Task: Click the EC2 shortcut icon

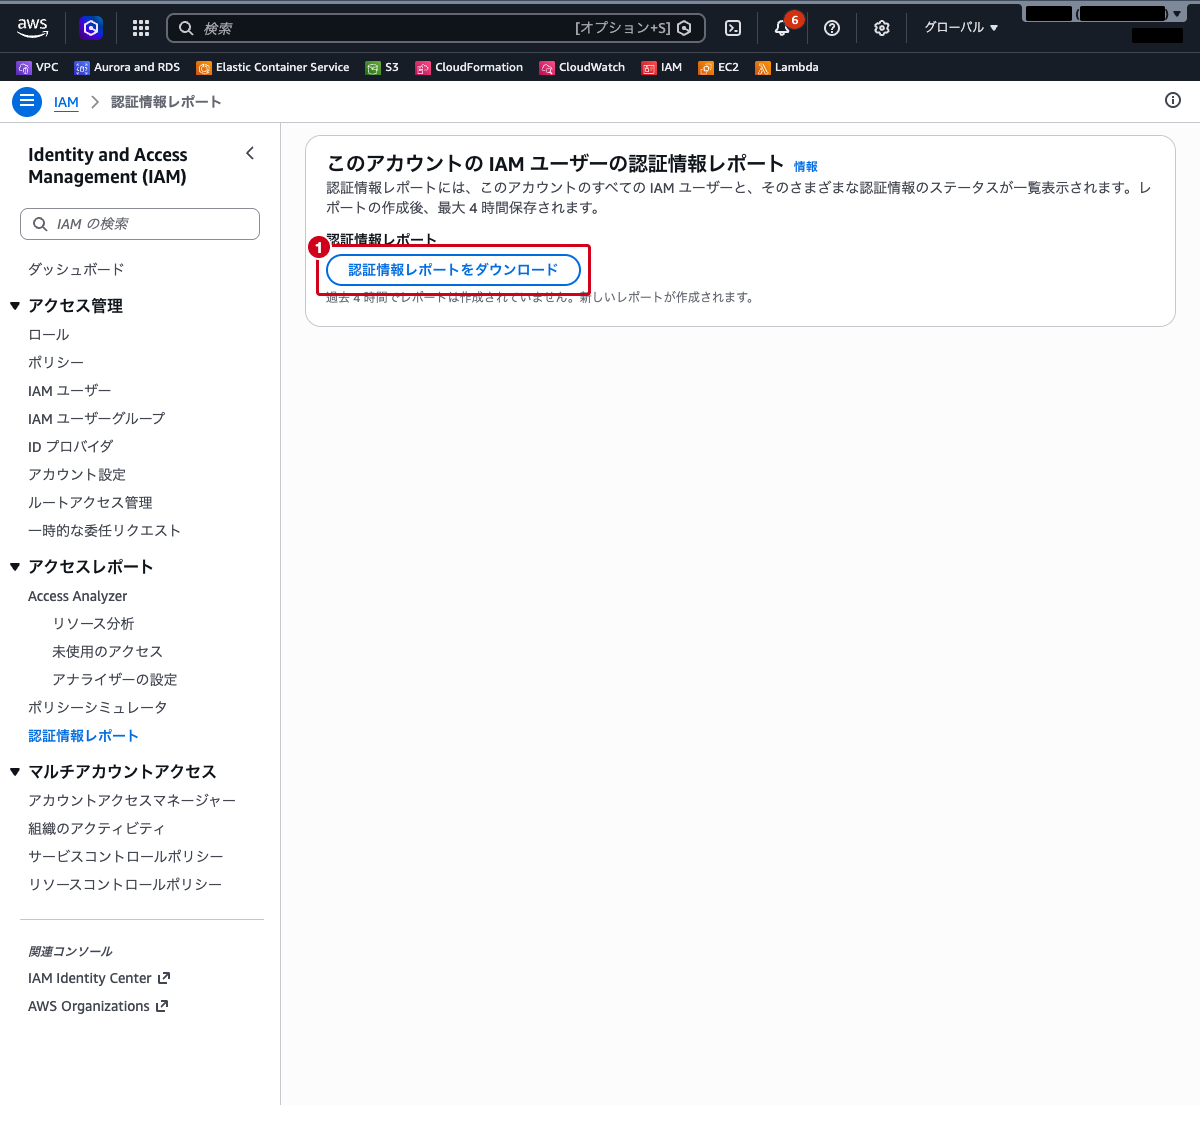Action: tap(706, 68)
